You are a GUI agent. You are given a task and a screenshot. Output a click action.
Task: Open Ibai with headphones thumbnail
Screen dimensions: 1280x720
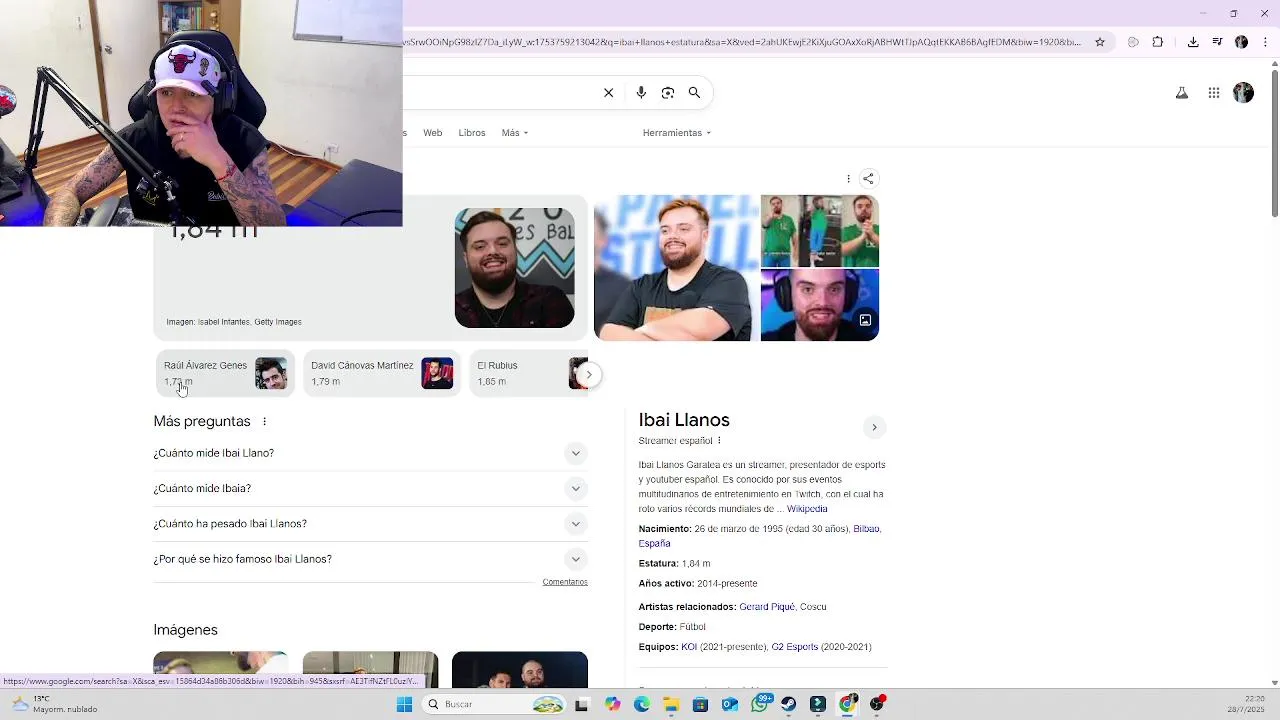pos(820,305)
